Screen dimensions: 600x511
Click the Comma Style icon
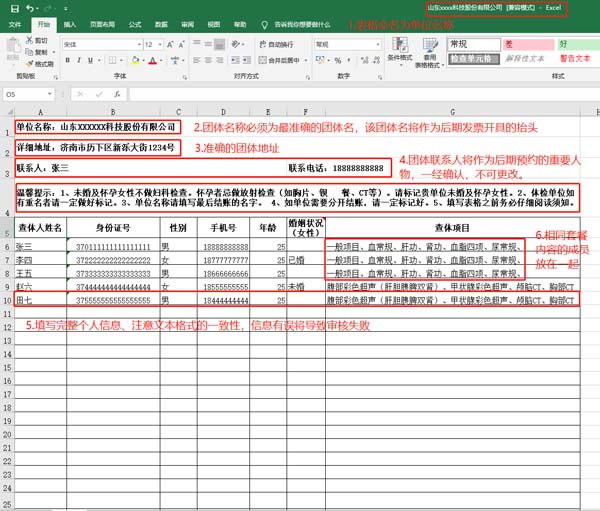pyautogui.click(x=349, y=60)
